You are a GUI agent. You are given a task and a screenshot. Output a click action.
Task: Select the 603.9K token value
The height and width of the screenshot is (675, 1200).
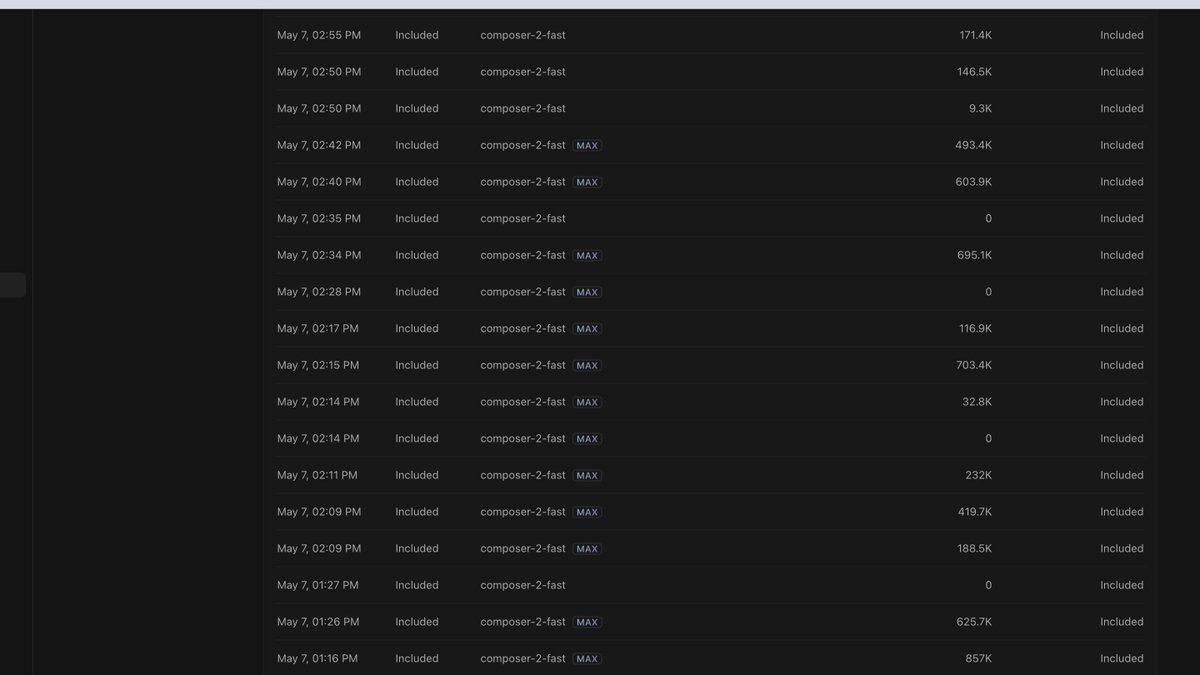coord(973,182)
